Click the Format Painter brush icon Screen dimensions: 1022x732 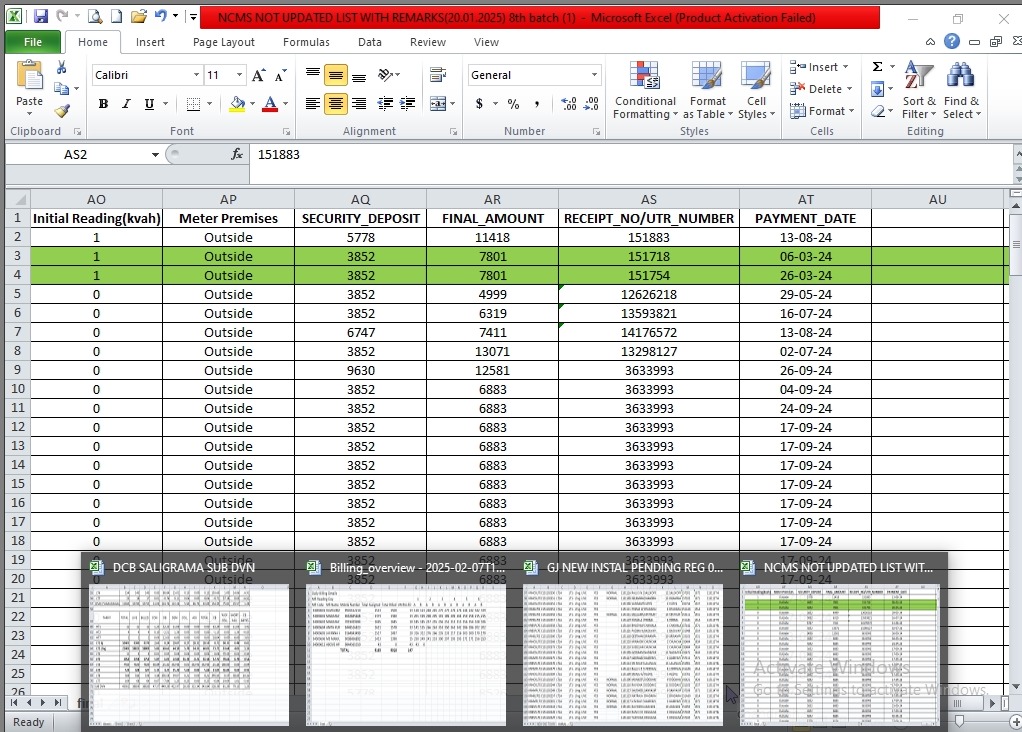coord(62,111)
